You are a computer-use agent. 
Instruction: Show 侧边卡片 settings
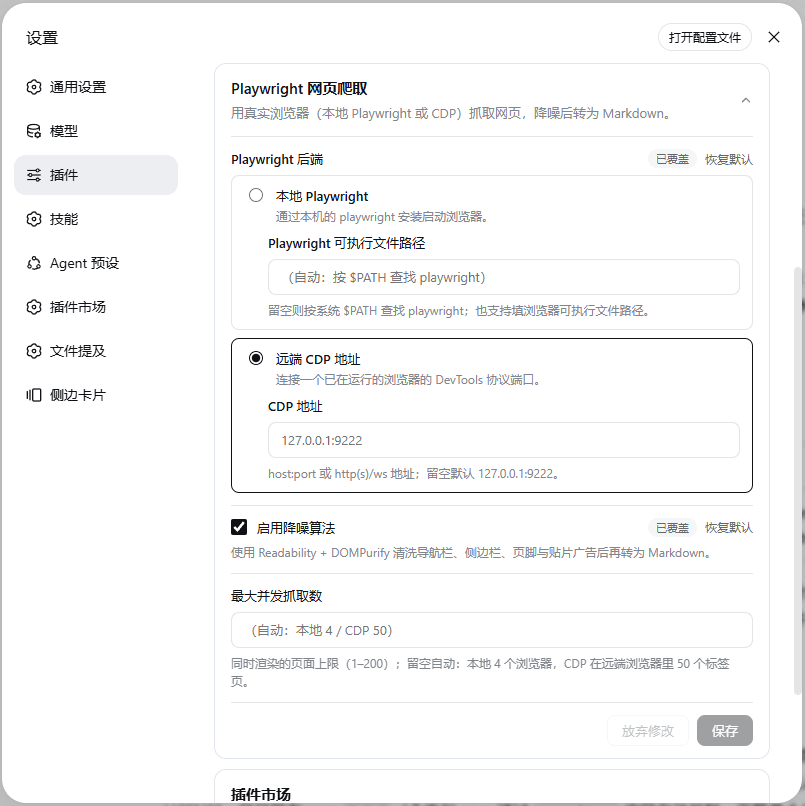tap(96, 395)
